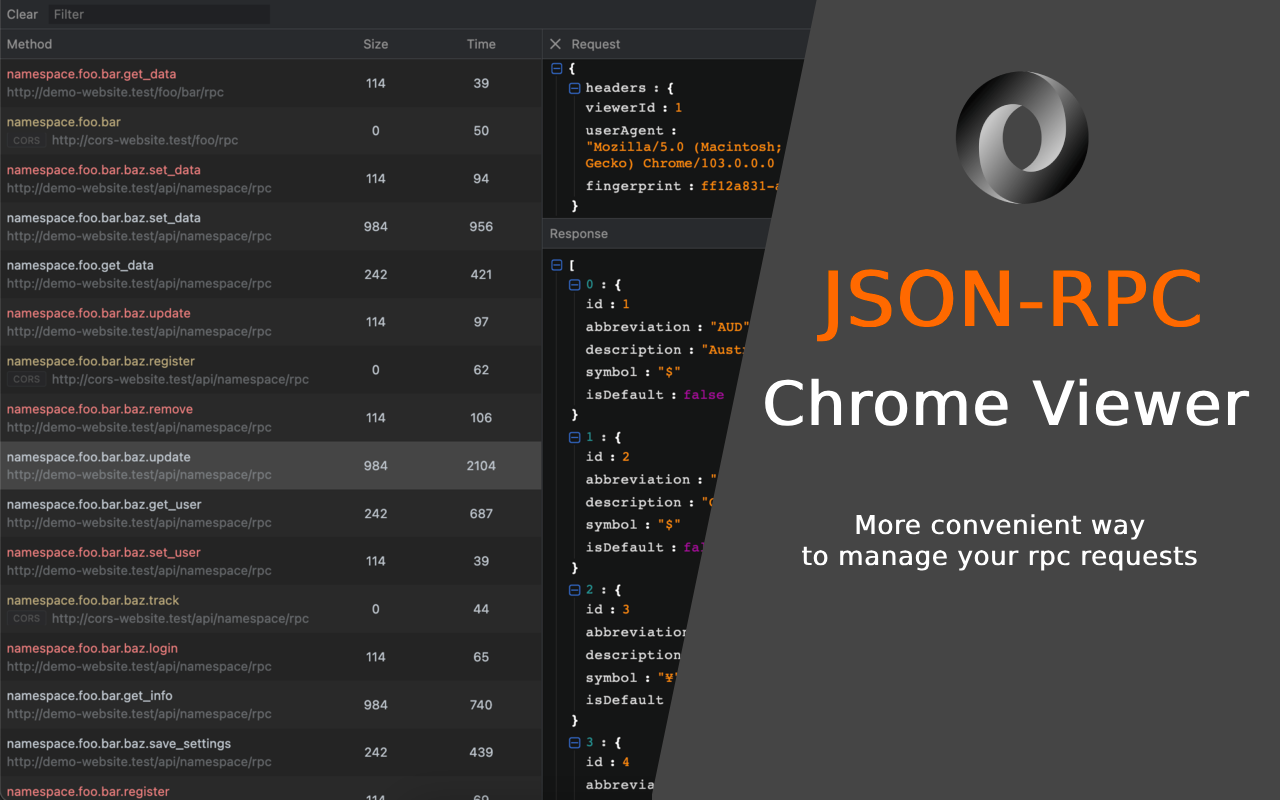This screenshot has height=800, width=1280.
Task: Collapse the headers object in Request
Action: coord(574,88)
